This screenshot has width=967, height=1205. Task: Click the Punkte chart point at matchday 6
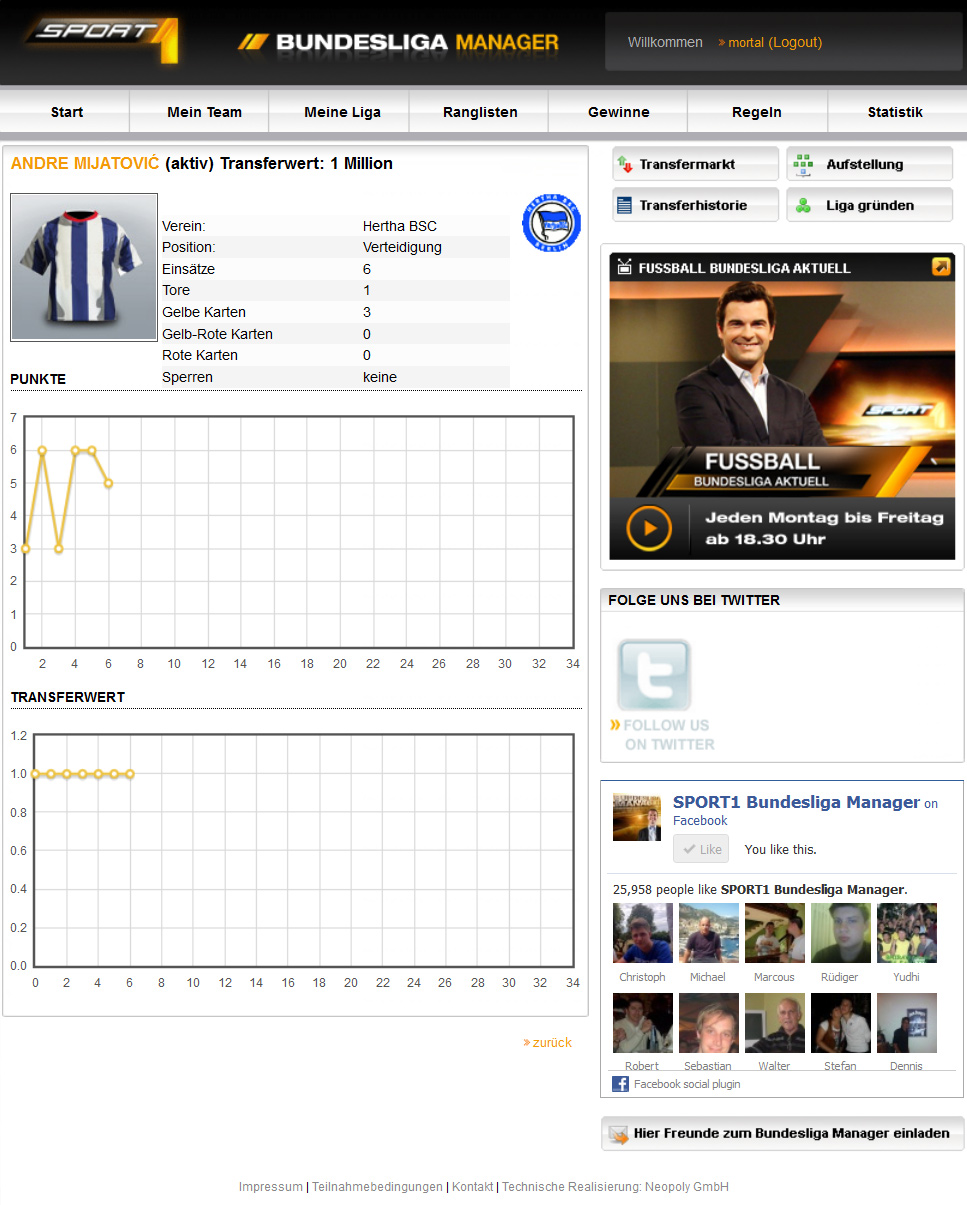(x=108, y=483)
